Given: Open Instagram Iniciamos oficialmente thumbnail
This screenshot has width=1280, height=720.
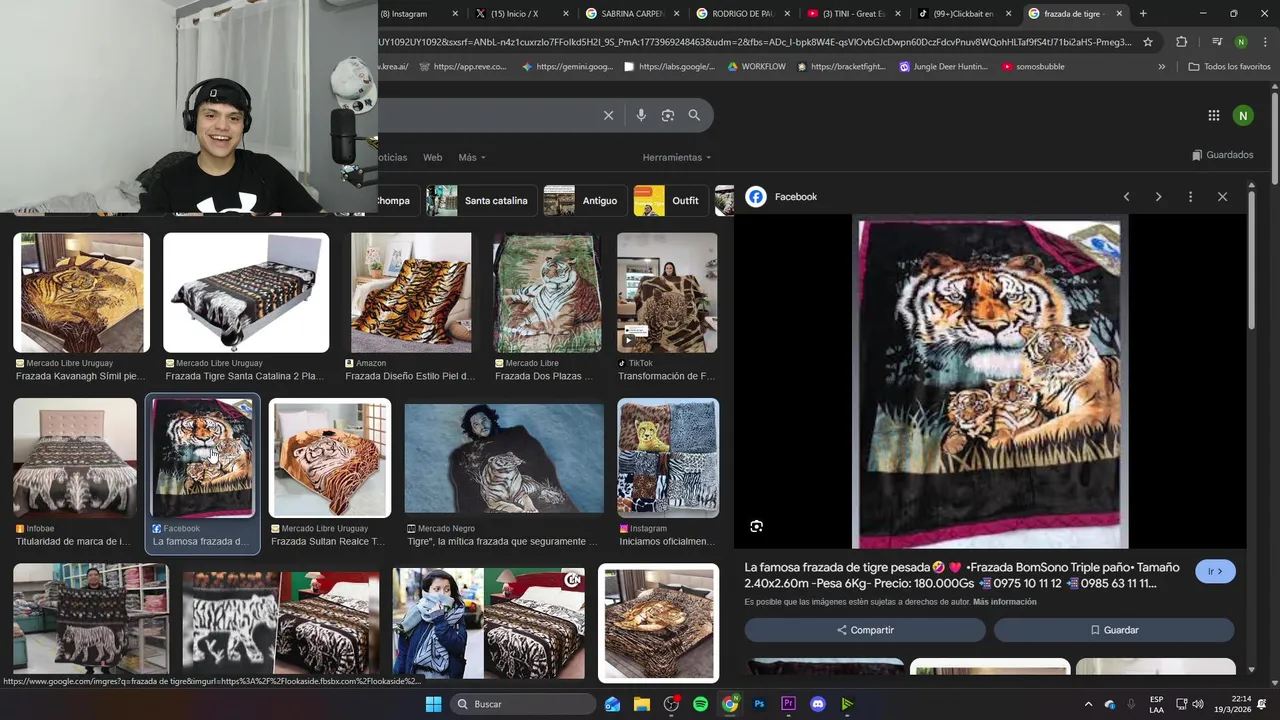Looking at the screenshot, I should [x=668, y=458].
